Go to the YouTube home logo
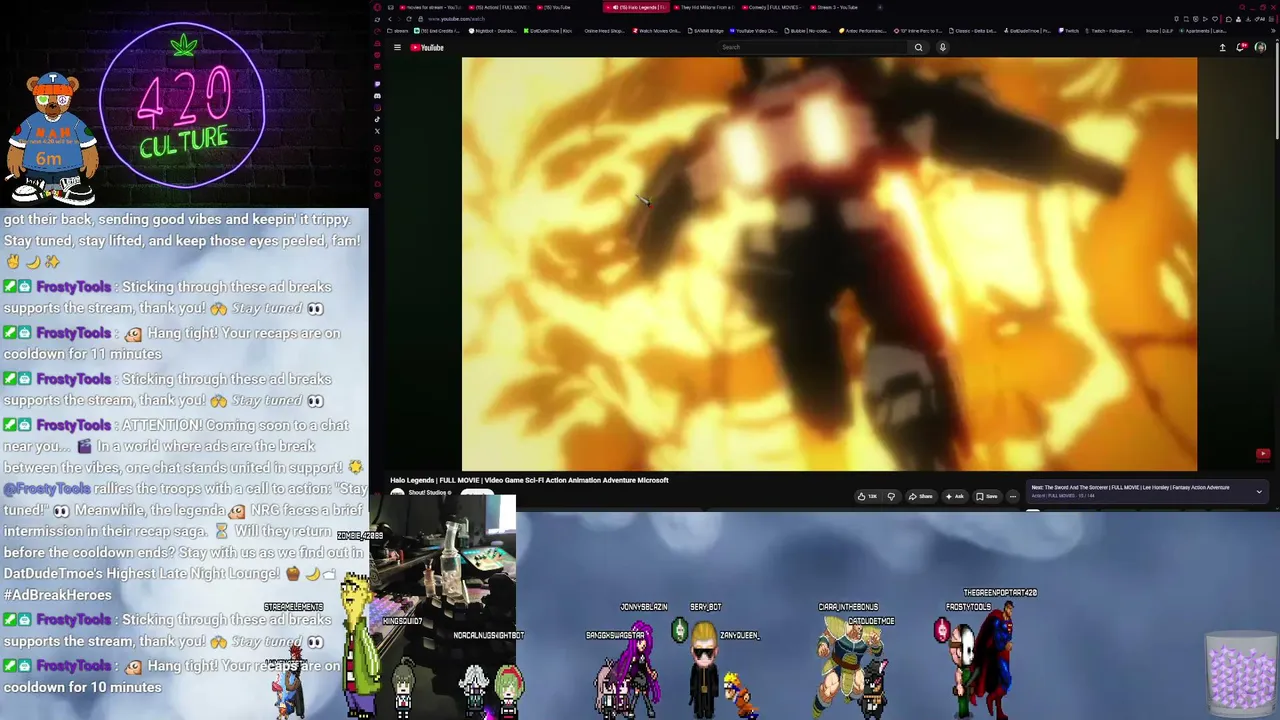This screenshot has height=720, width=1280. point(427,47)
